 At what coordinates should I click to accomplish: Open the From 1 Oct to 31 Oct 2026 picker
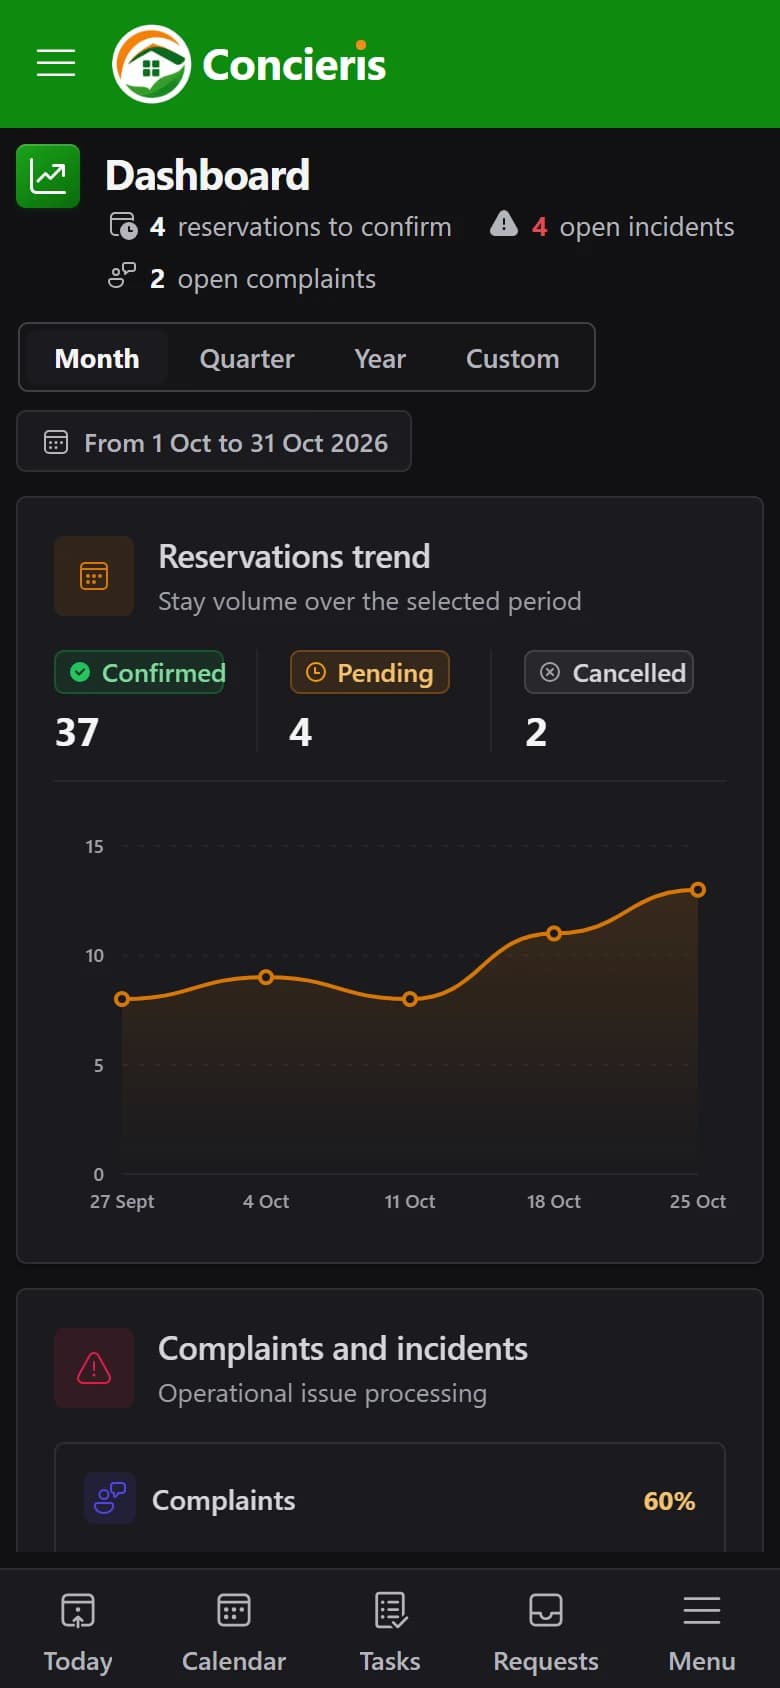coord(214,441)
